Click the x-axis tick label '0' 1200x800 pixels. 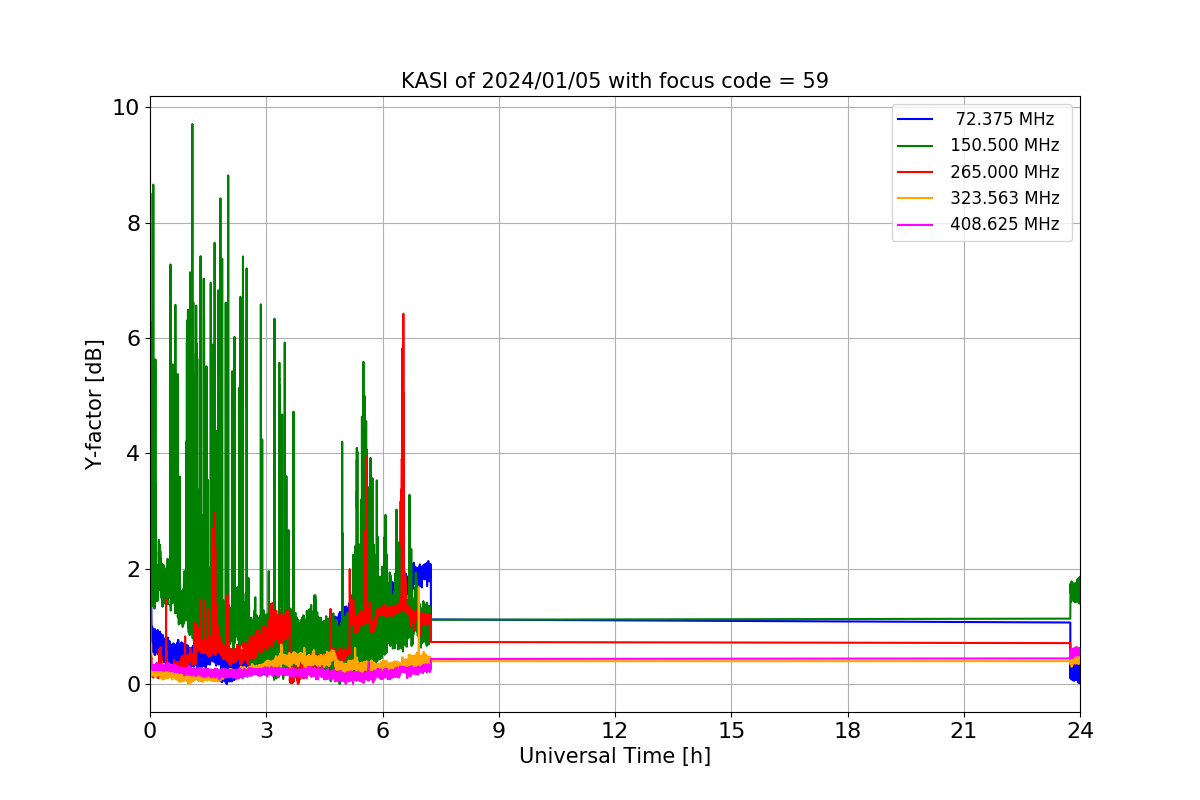[150, 731]
